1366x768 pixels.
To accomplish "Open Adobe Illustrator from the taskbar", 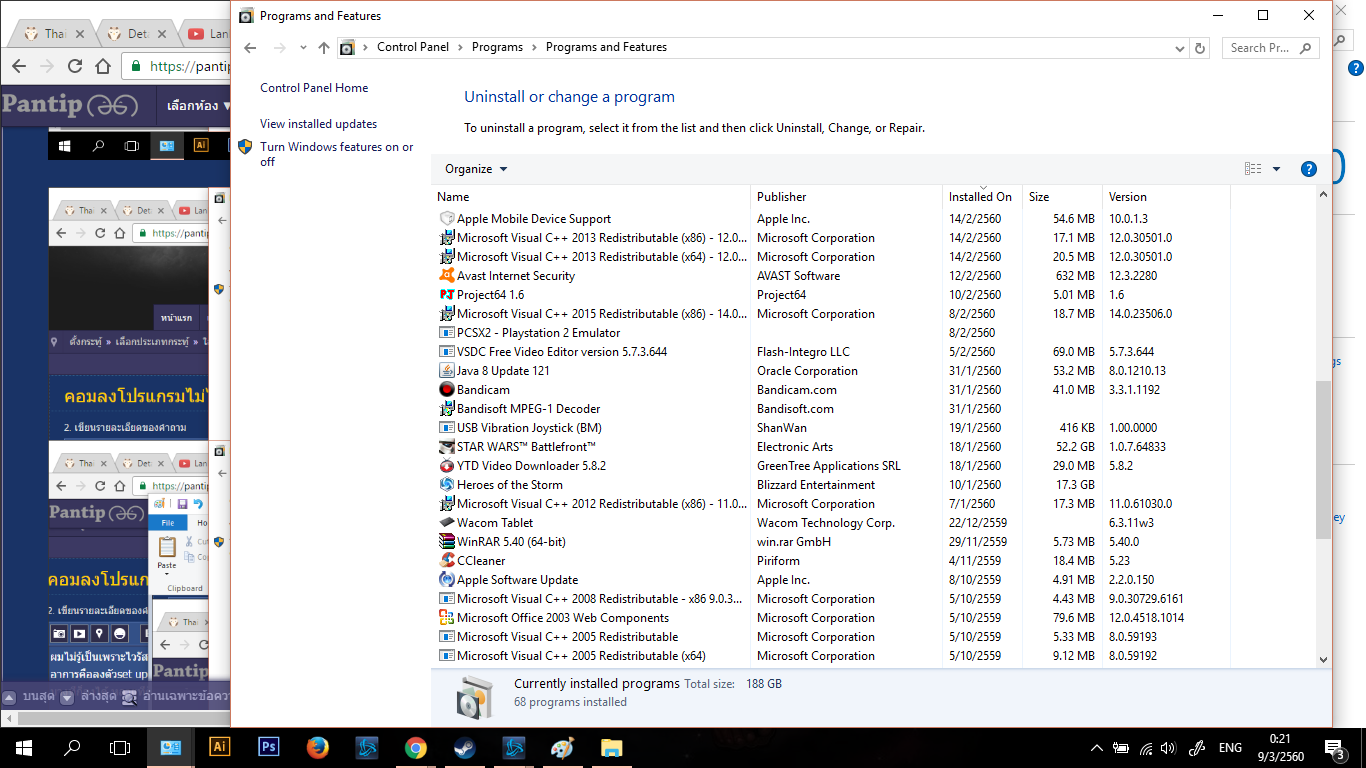I will [220, 747].
